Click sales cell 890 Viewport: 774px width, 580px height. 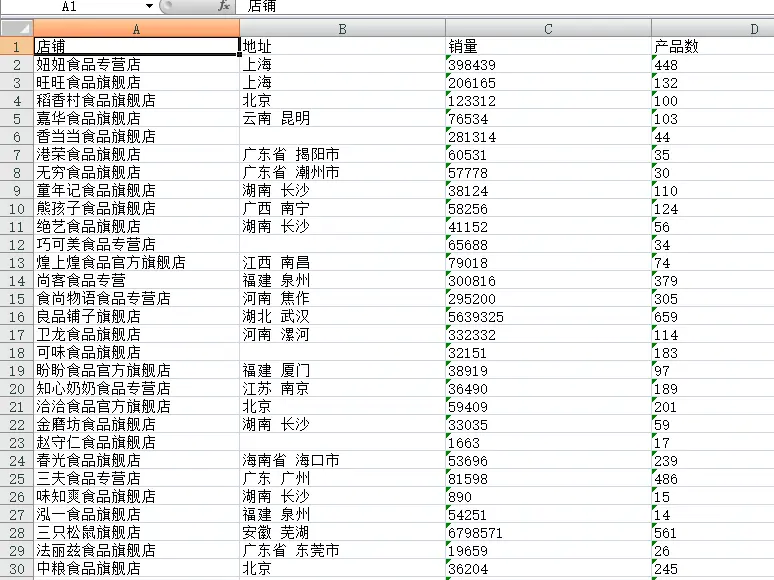pyautogui.click(x=548, y=497)
